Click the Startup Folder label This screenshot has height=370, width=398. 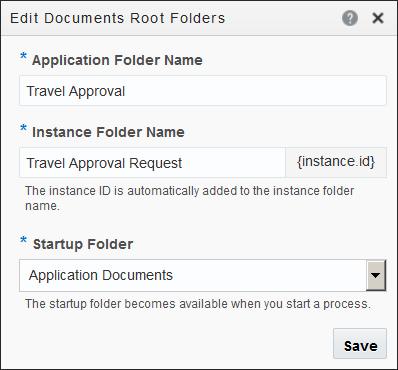pyautogui.click(x=83, y=244)
